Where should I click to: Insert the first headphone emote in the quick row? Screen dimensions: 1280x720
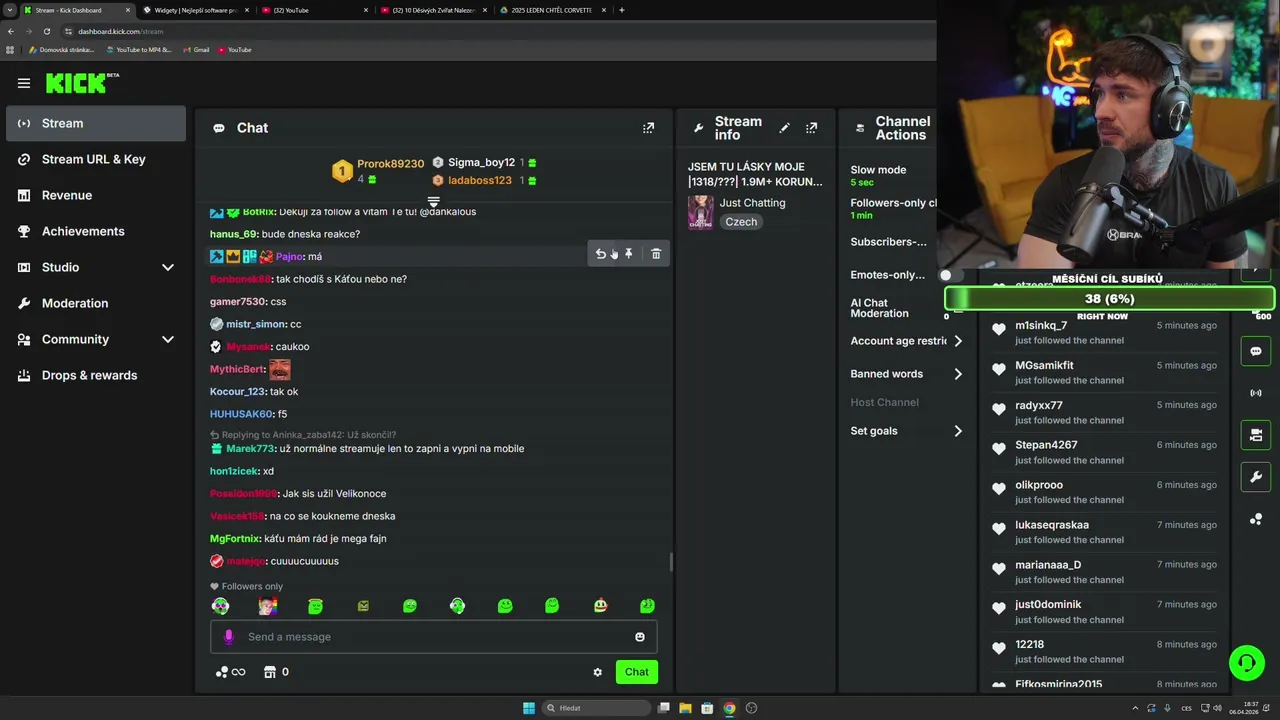coord(220,606)
